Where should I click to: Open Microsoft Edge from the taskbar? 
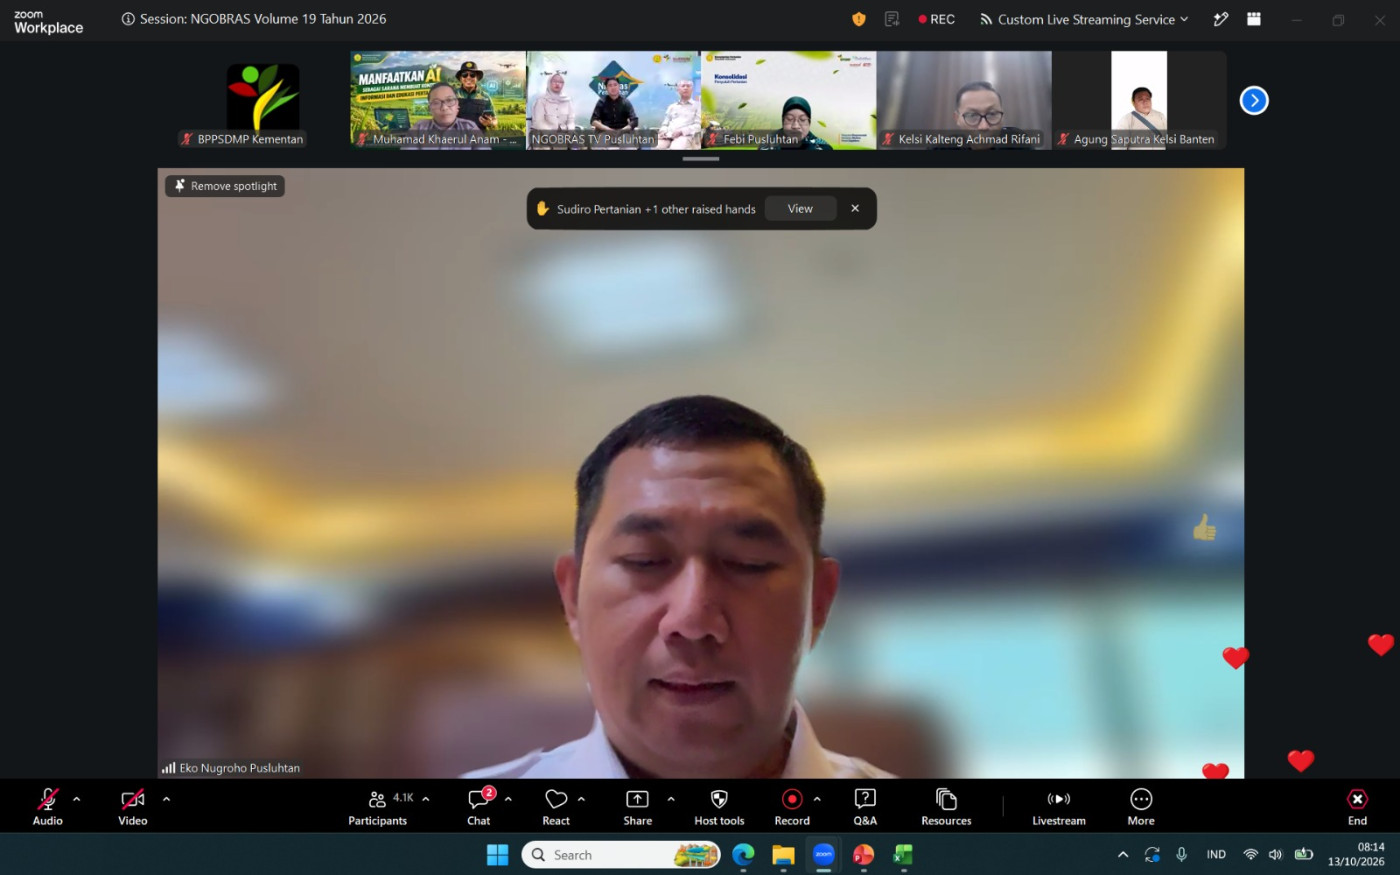[743, 855]
